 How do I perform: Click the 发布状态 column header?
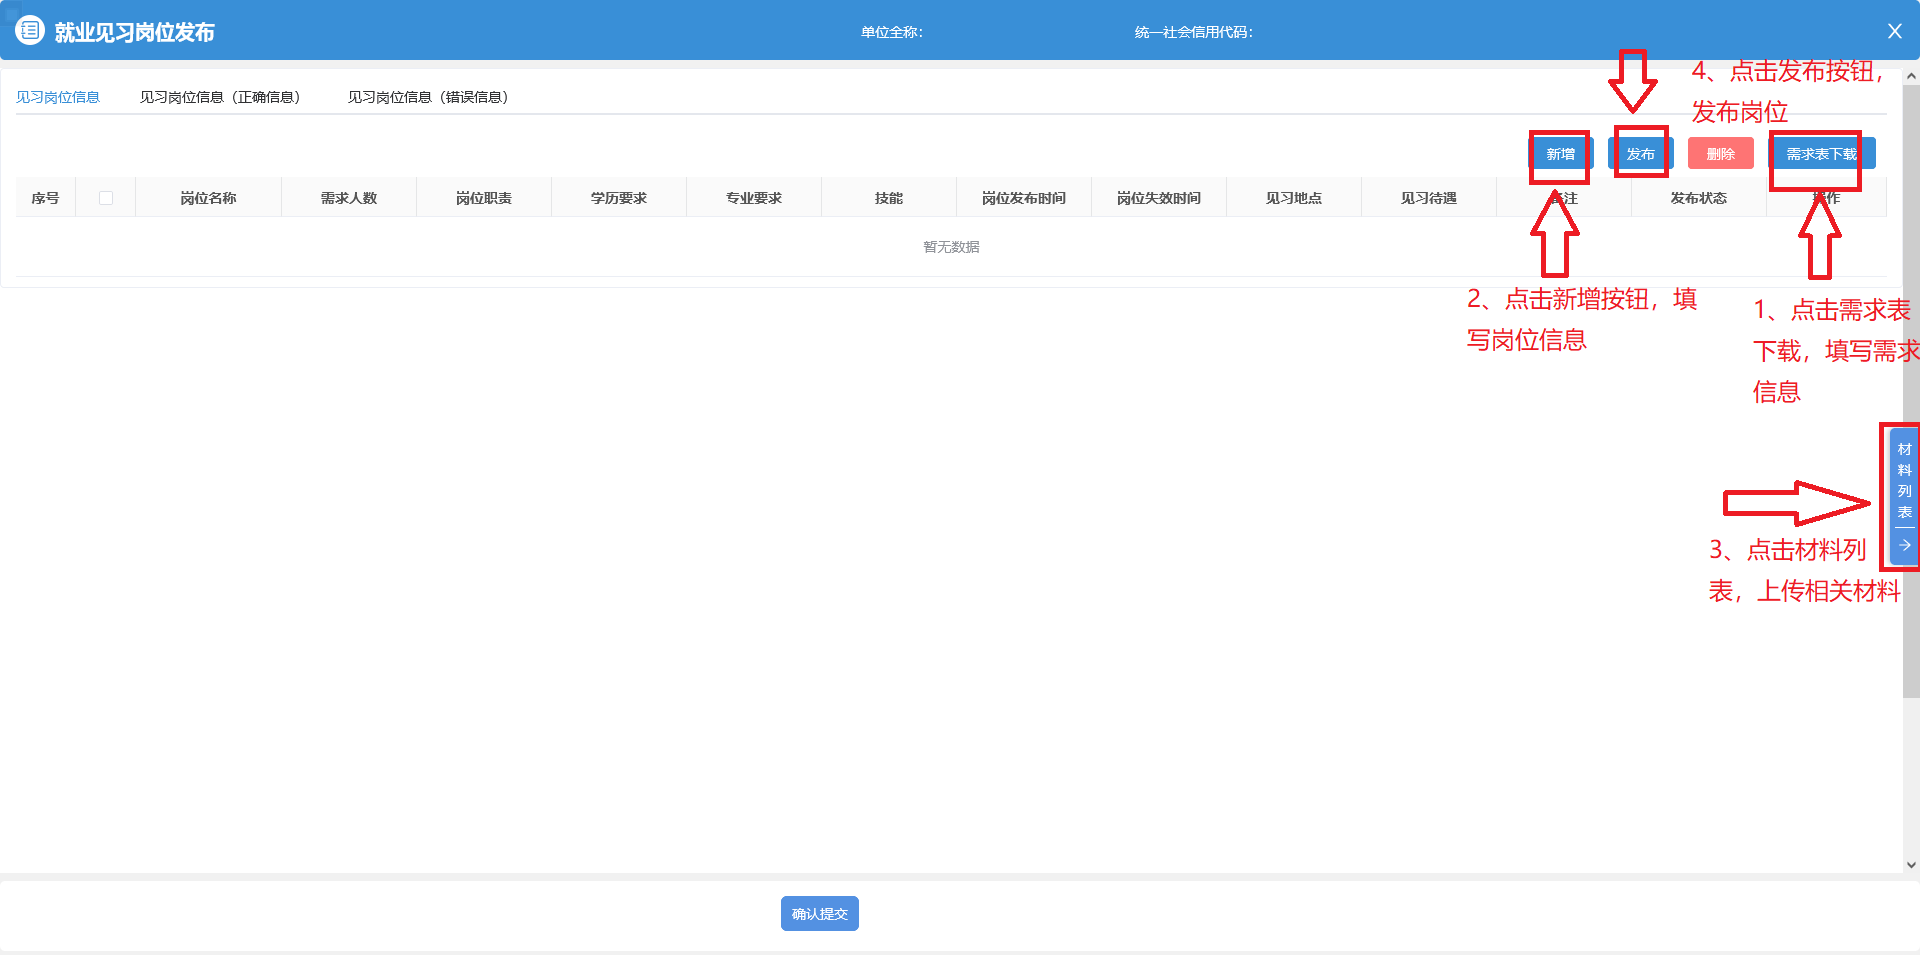point(1698,198)
